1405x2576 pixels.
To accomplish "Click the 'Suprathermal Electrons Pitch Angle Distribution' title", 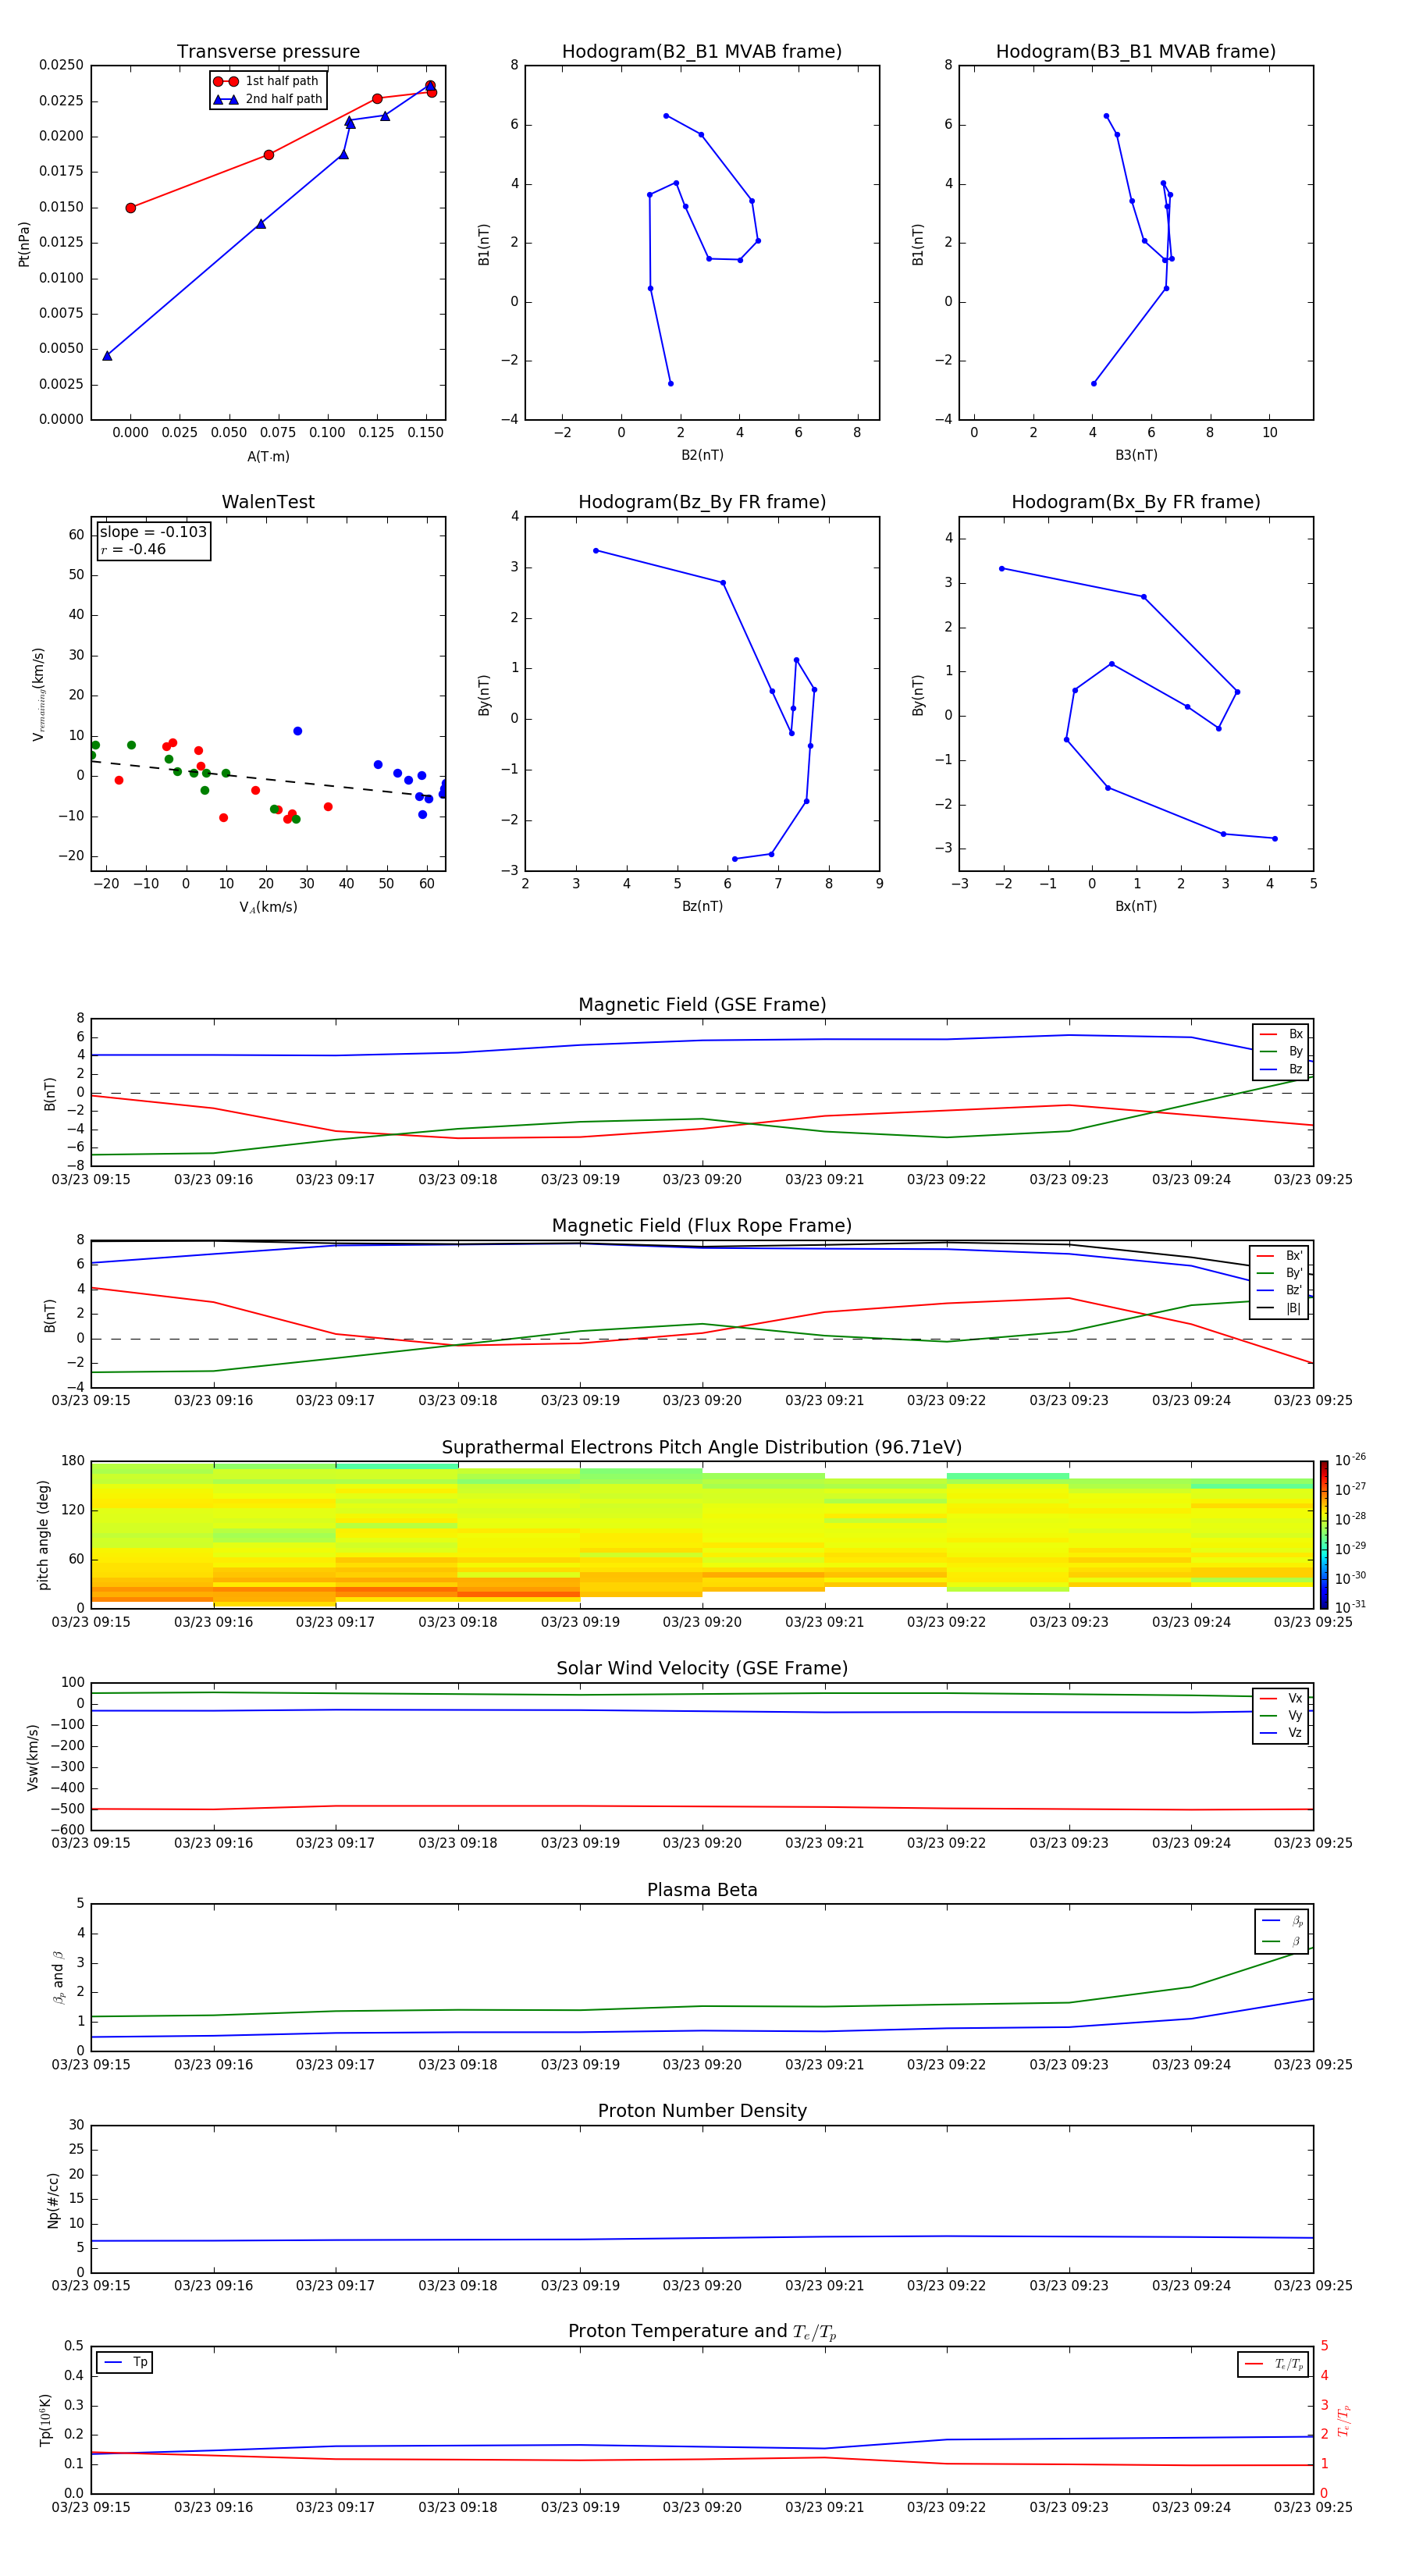I will click(702, 1448).
